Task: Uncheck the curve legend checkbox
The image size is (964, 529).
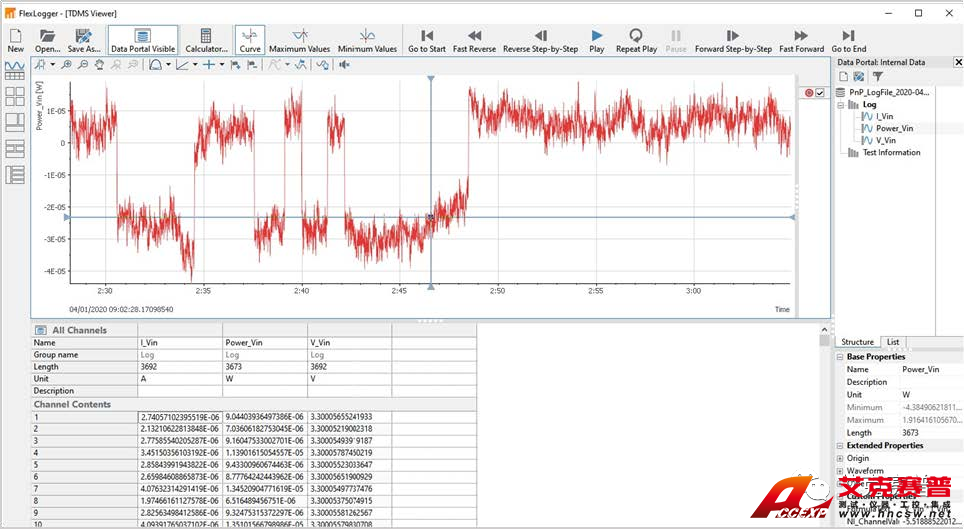Action: tap(820, 93)
